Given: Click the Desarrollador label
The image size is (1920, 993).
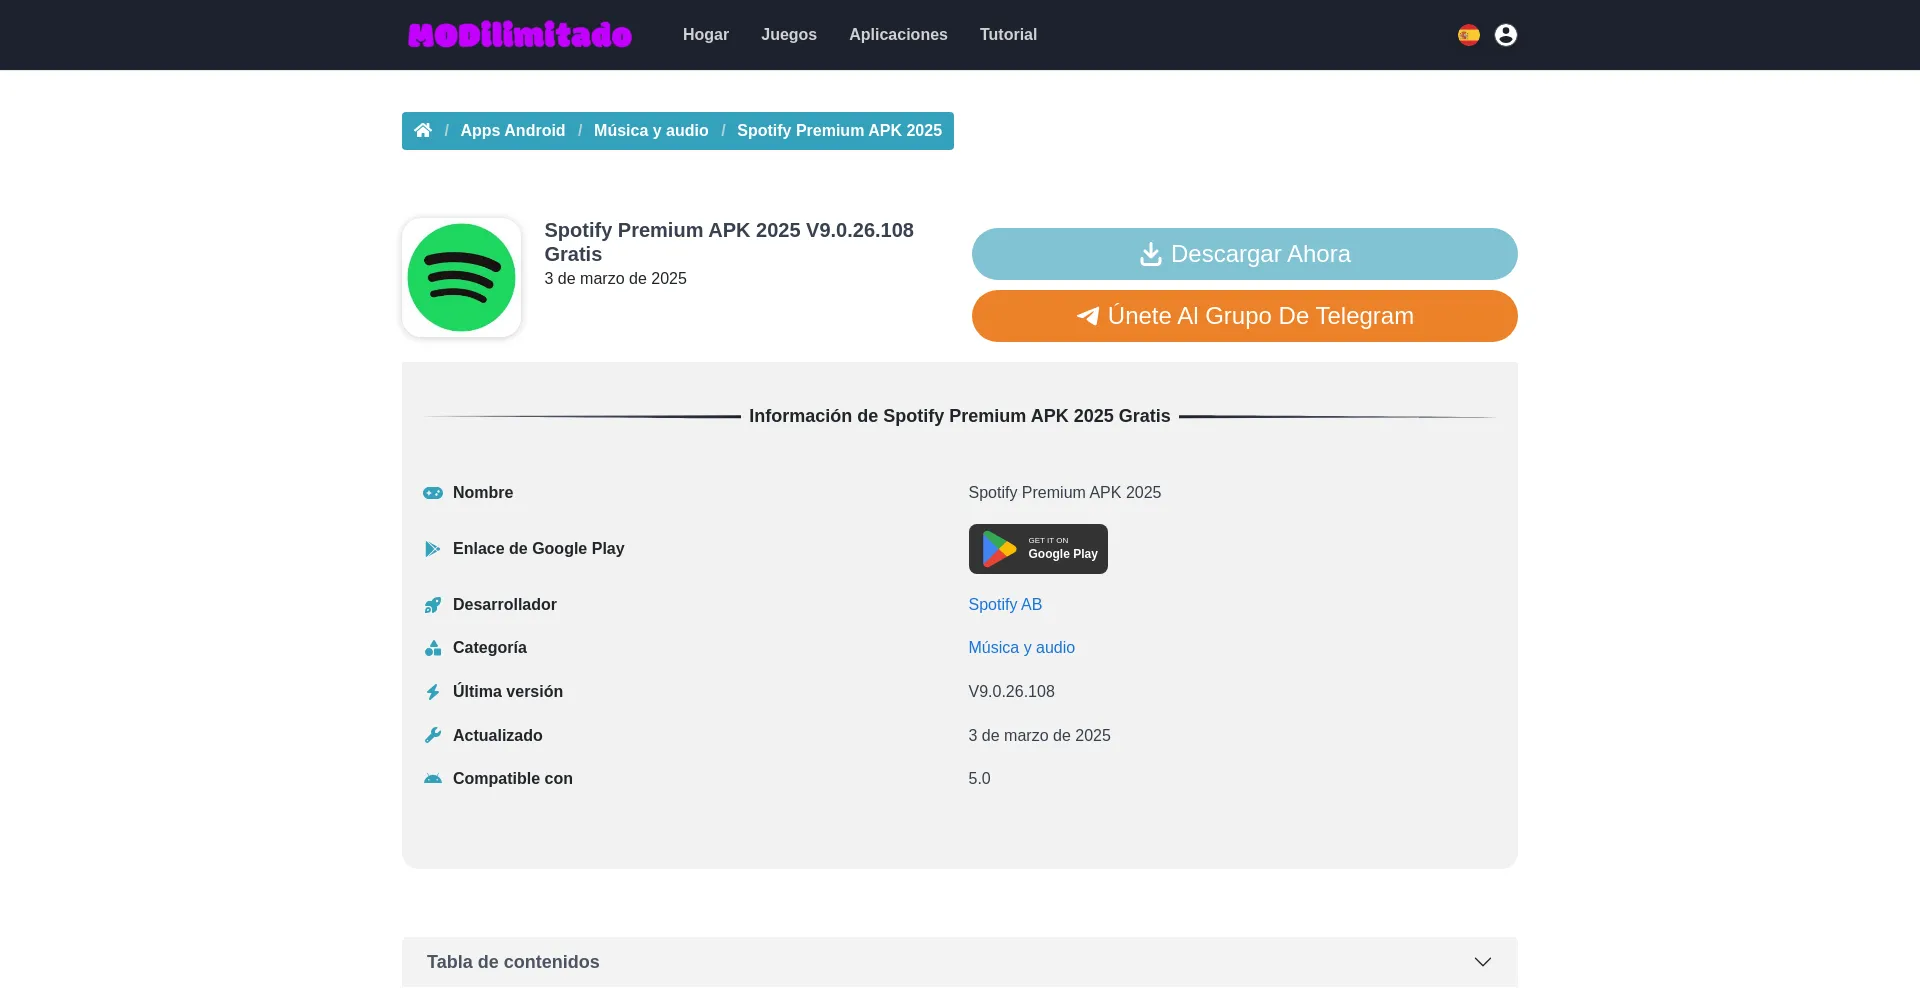Looking at the screenshot, I should click(x=505, y=605).
